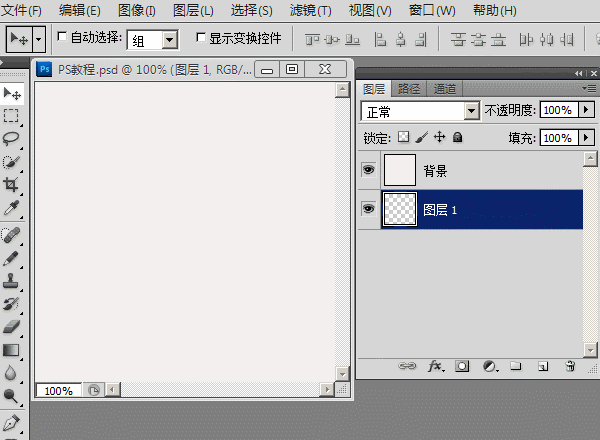Open the 不透明度 slider arrow
The height and width of the screenshot is (440, 600).
point(586,110)
